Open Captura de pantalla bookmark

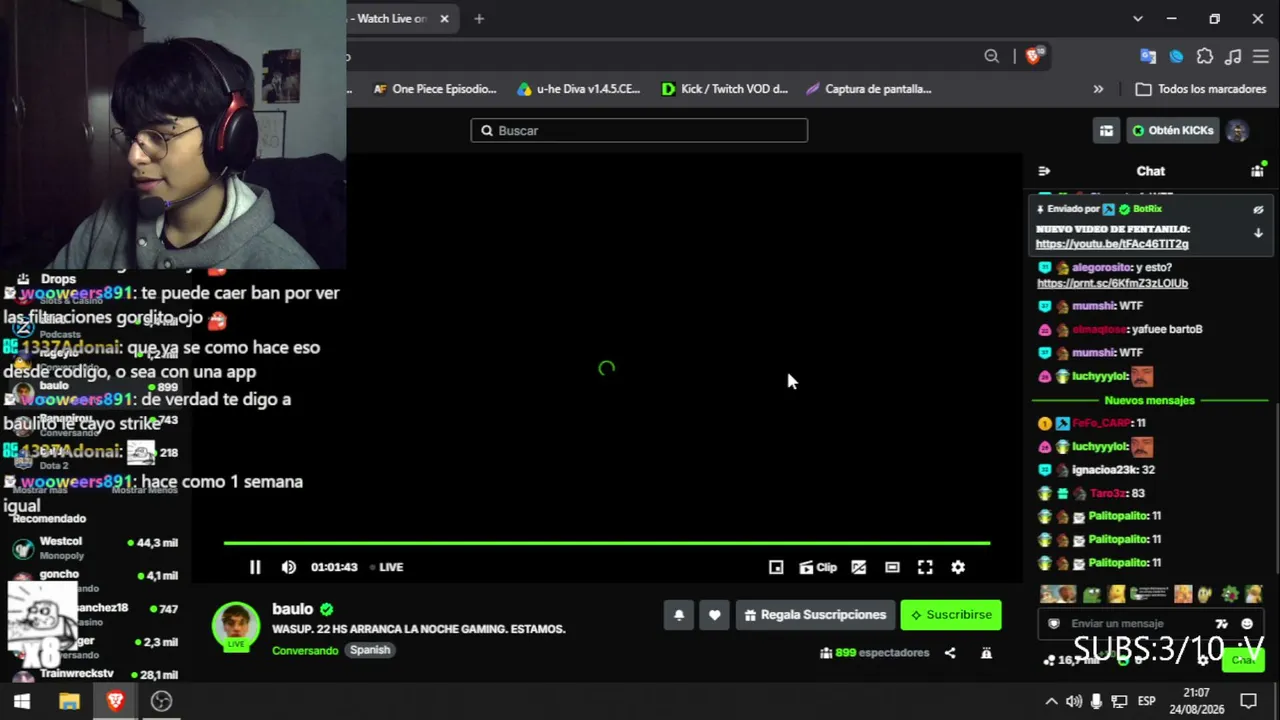tap(868, 89)
